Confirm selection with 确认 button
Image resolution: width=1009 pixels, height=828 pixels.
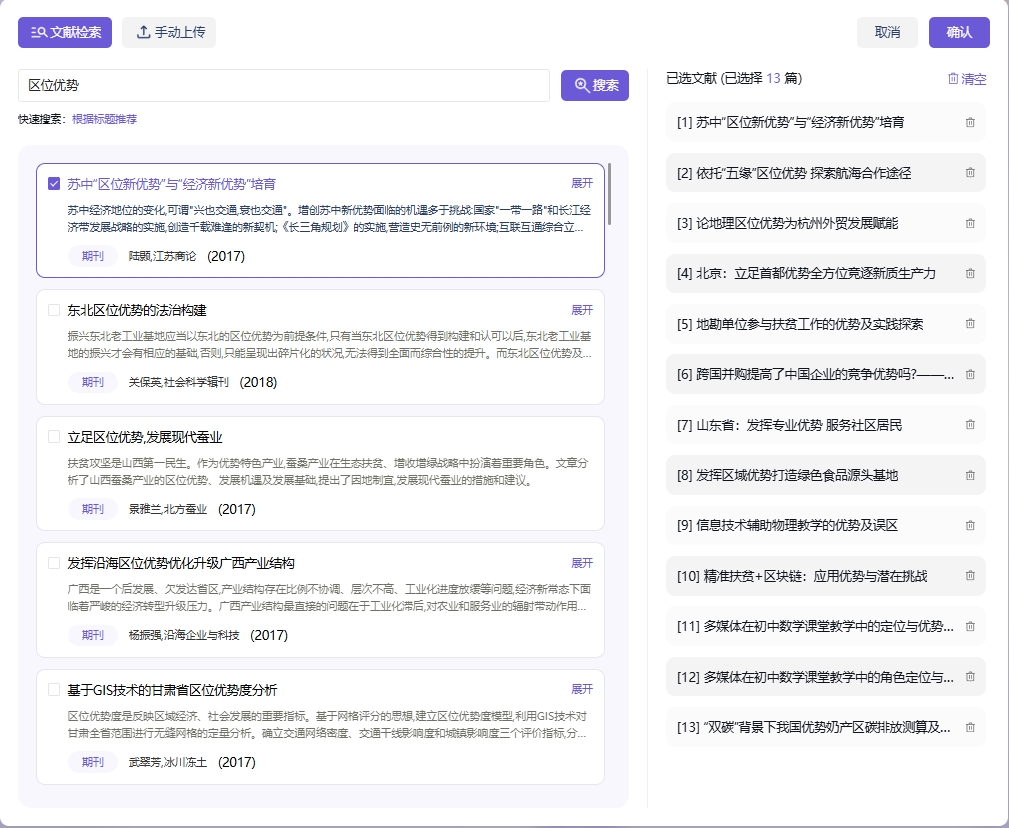click(959, 32)
